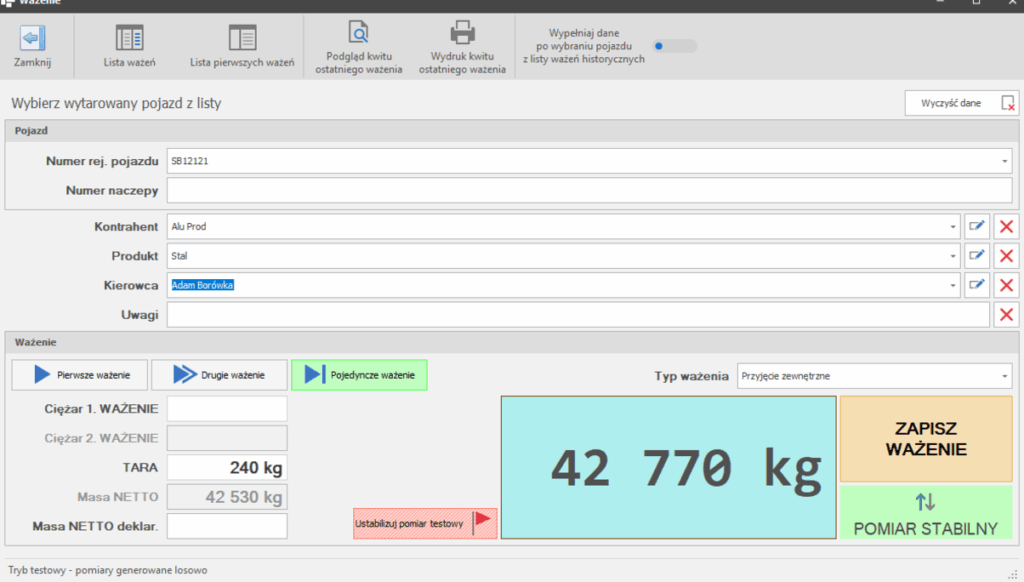Clear the Kierowca field with red X
This screenshot has height=582, width=1024.
tap(1006, 285)
